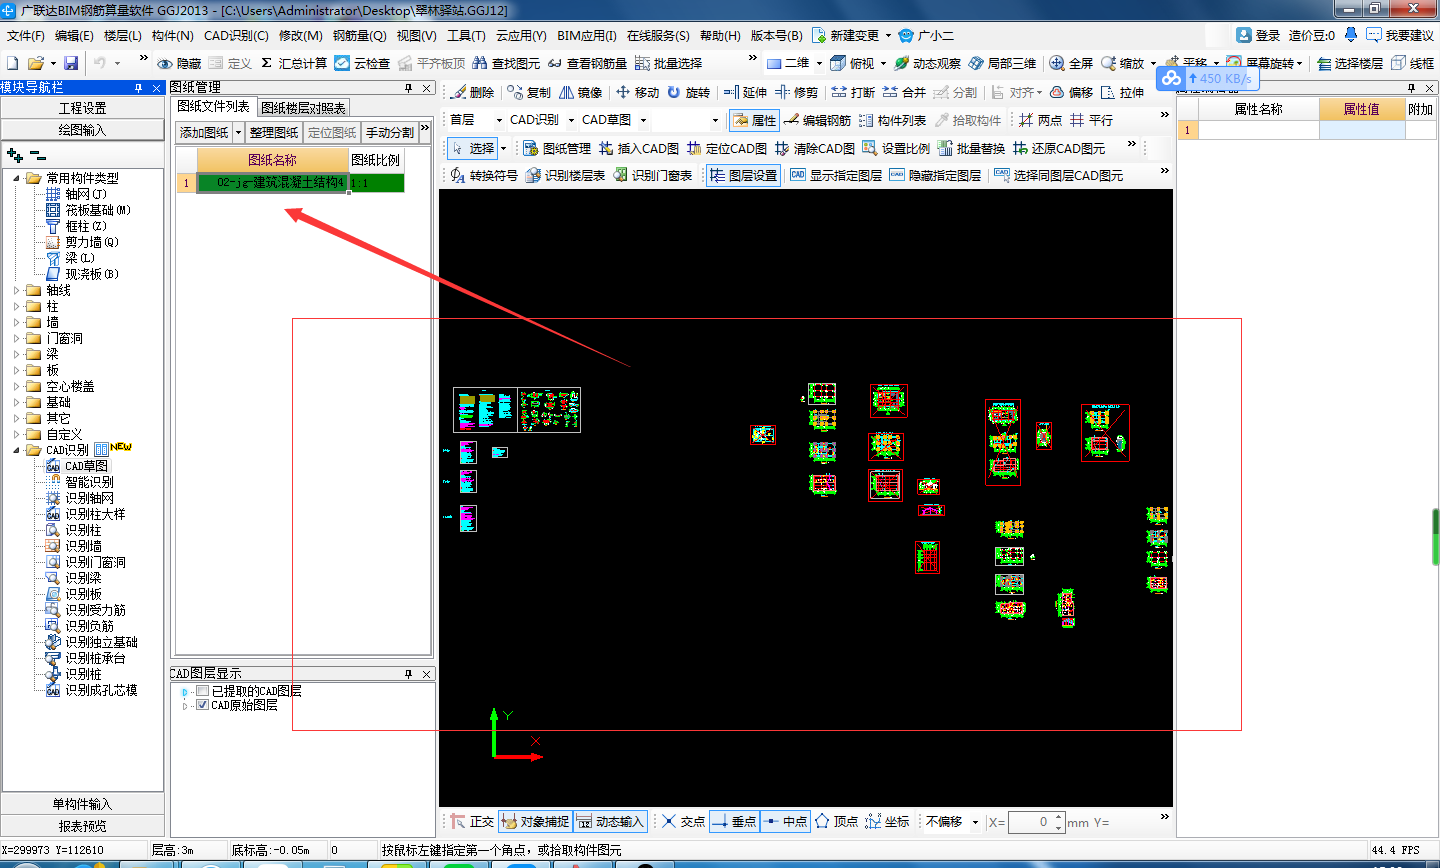The image size is (1440, 868).
Task: Activate 批量选择 tool
Action: [x=668, y=63]
